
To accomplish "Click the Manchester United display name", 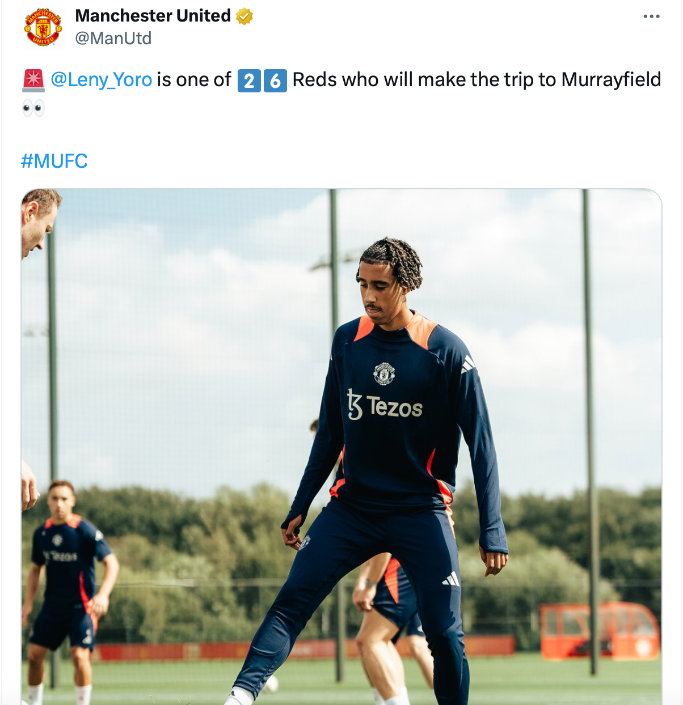I will 152,16.
